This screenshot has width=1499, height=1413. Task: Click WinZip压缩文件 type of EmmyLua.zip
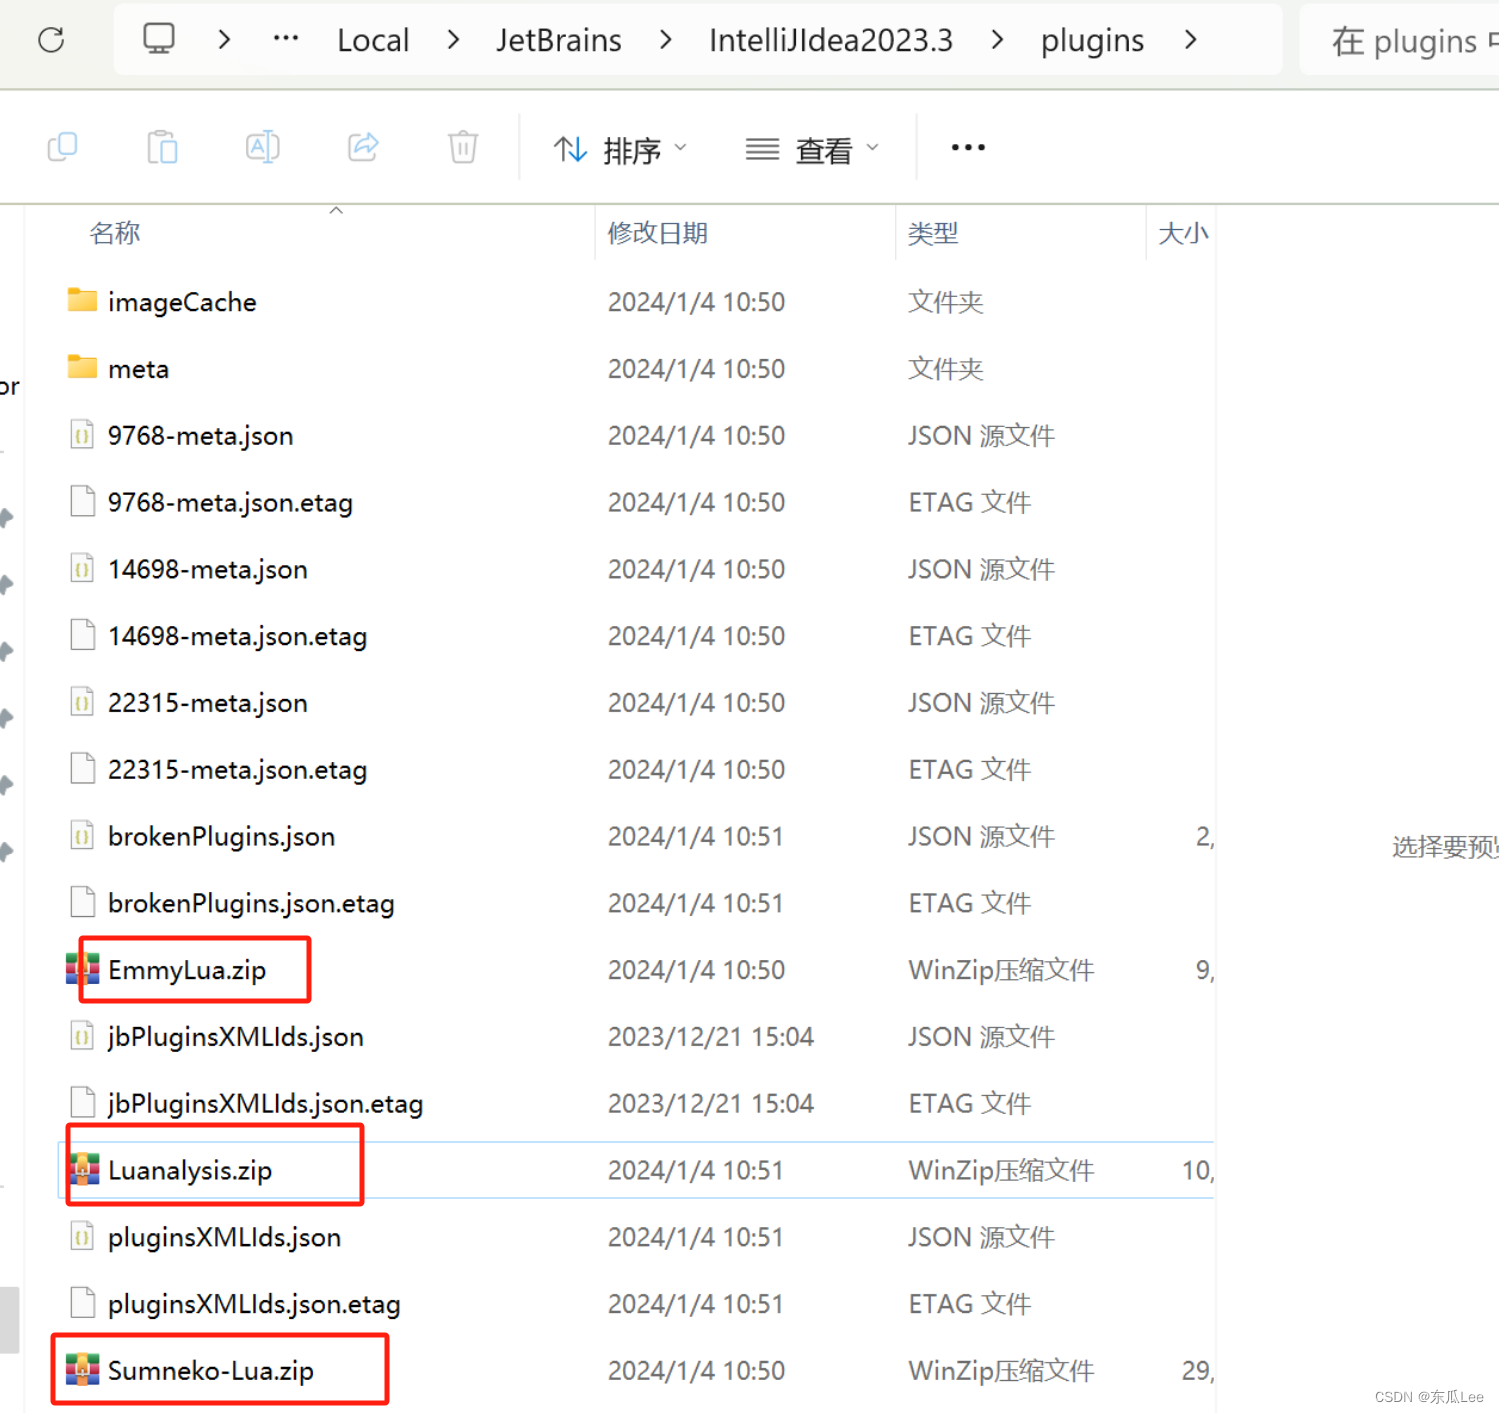coord(1001,970)
